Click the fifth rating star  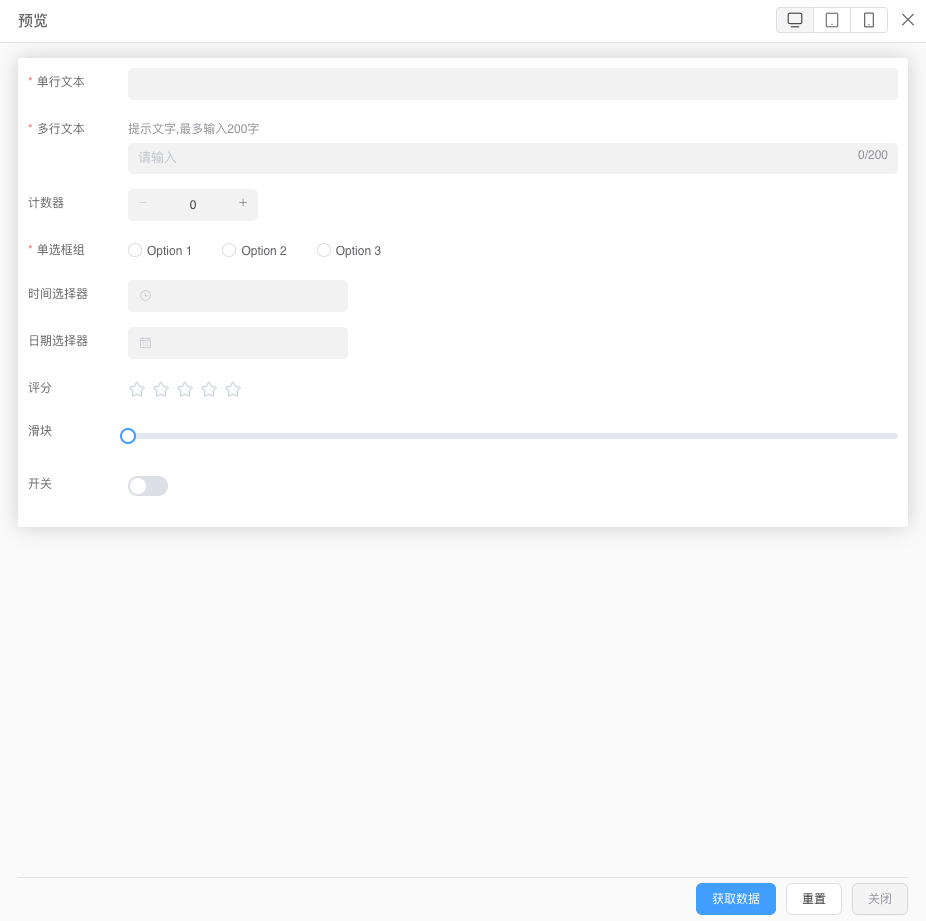coord(233,389)
